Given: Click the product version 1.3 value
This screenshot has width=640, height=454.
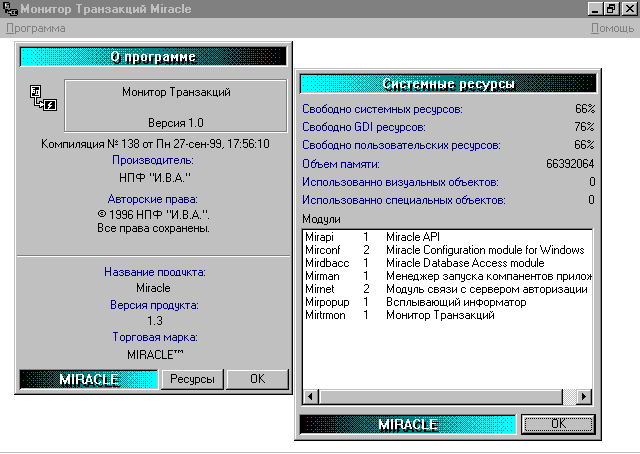Looking at the screenshot, I should [x=155, y=321].
